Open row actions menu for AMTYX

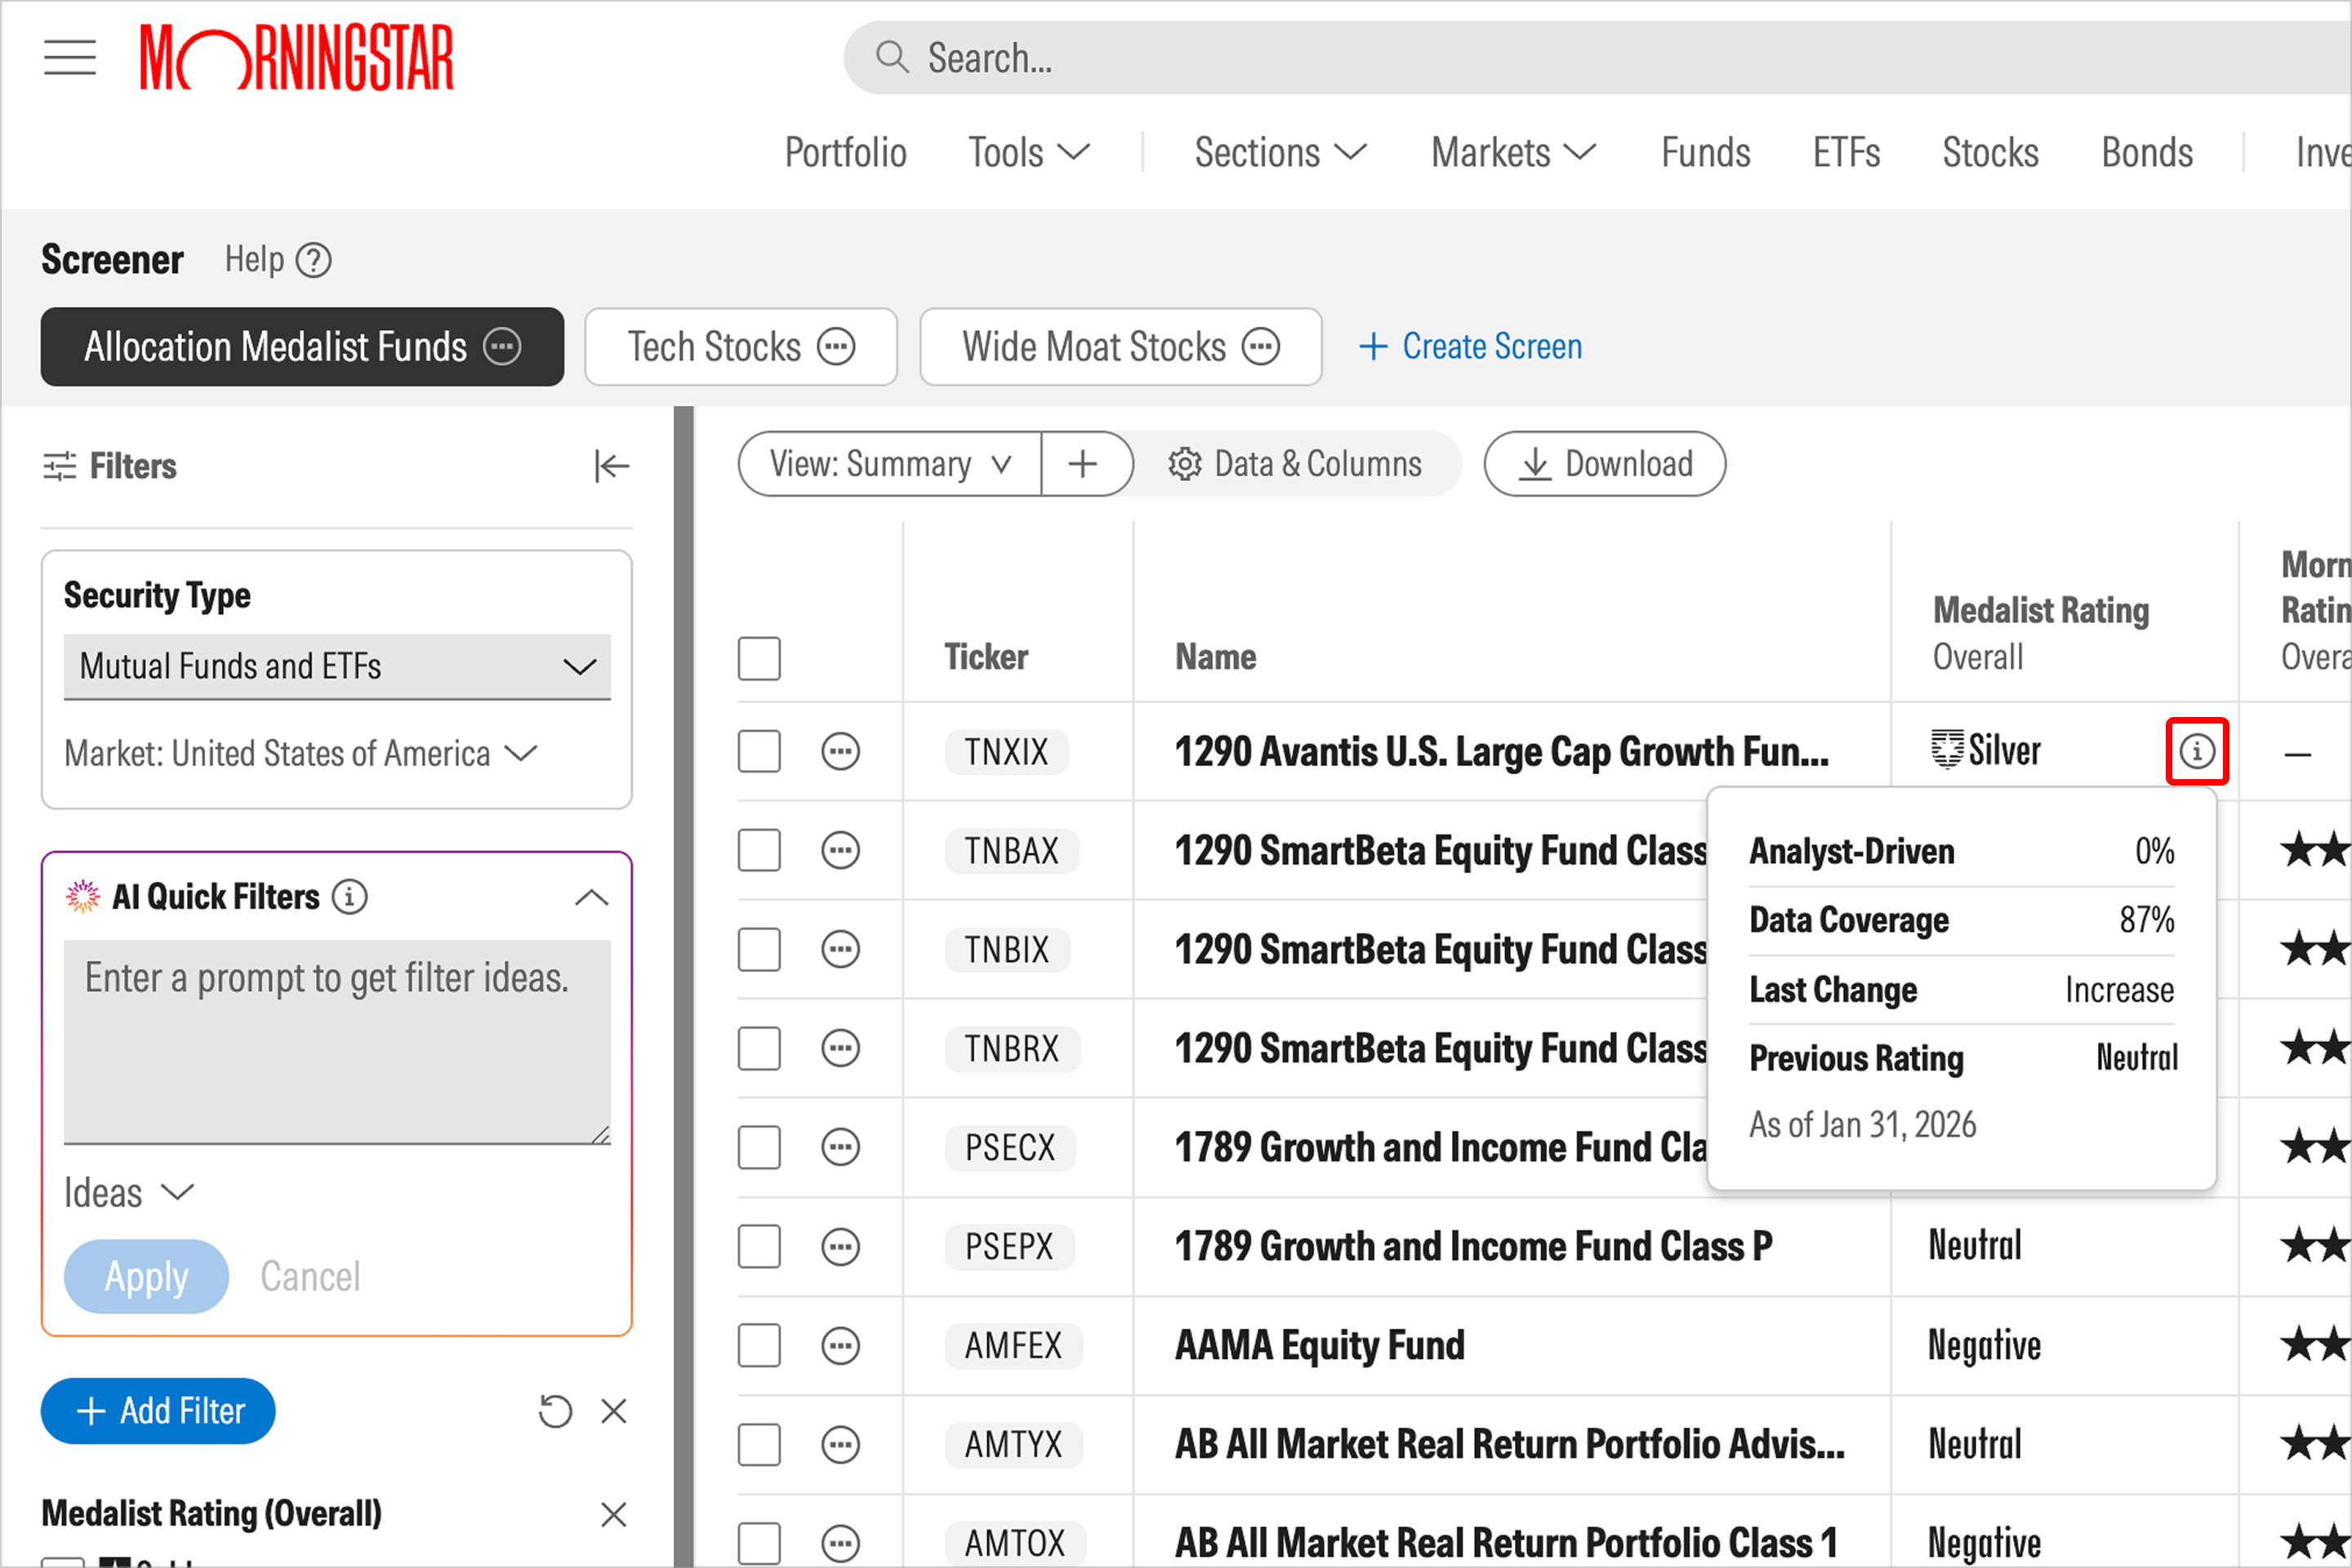click(841, 1445)
